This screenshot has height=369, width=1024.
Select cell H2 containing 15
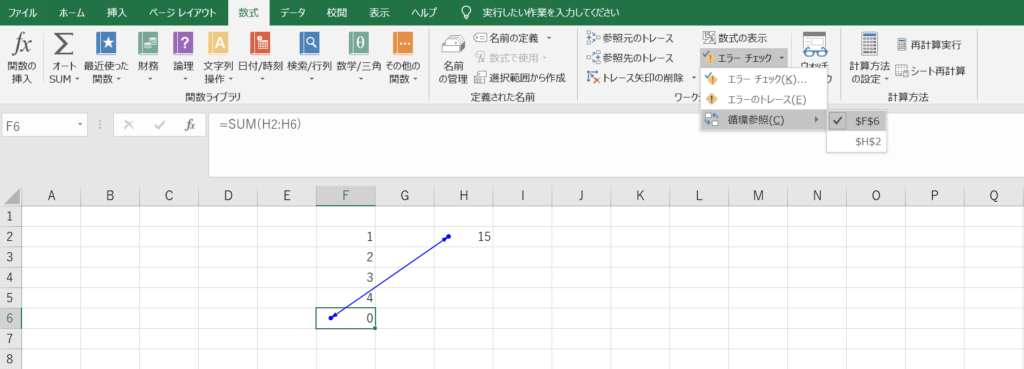tap(464, 237)
